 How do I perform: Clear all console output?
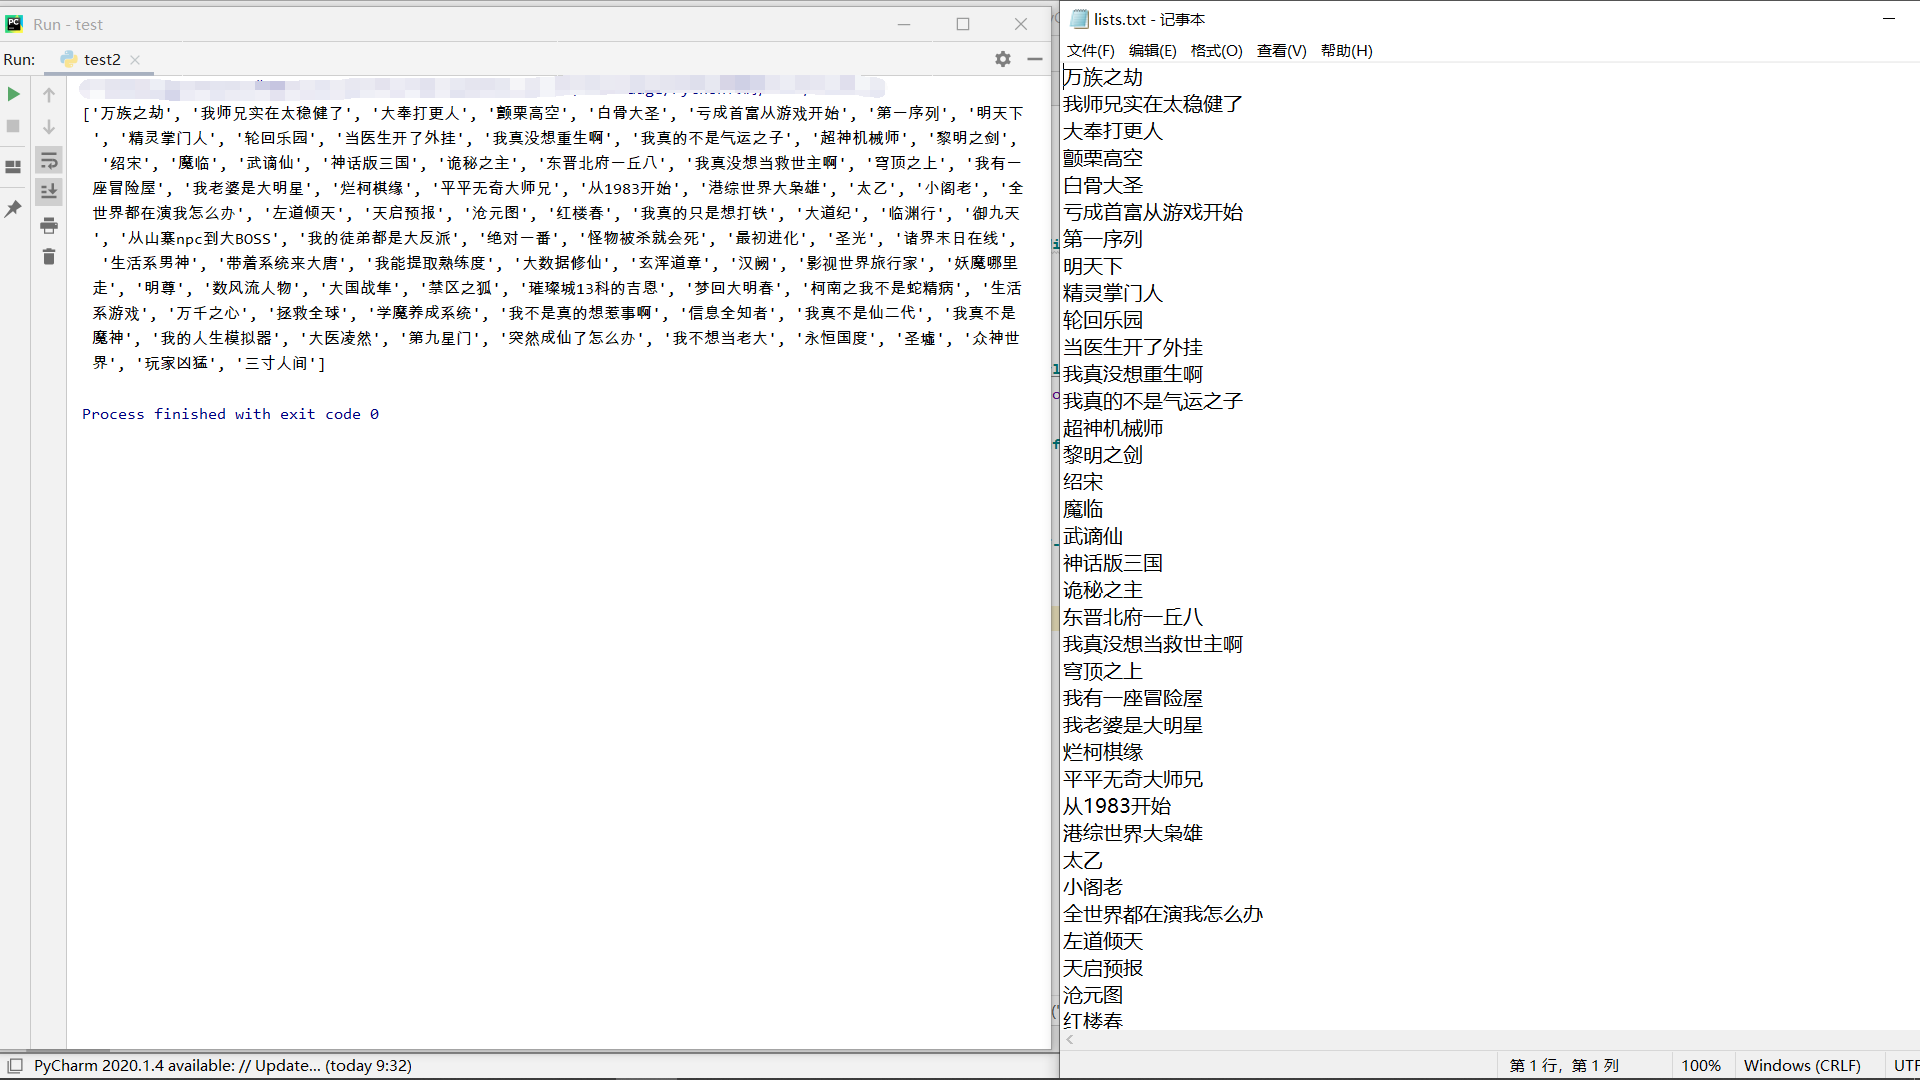pyautogui.click(x=48, y=257)
